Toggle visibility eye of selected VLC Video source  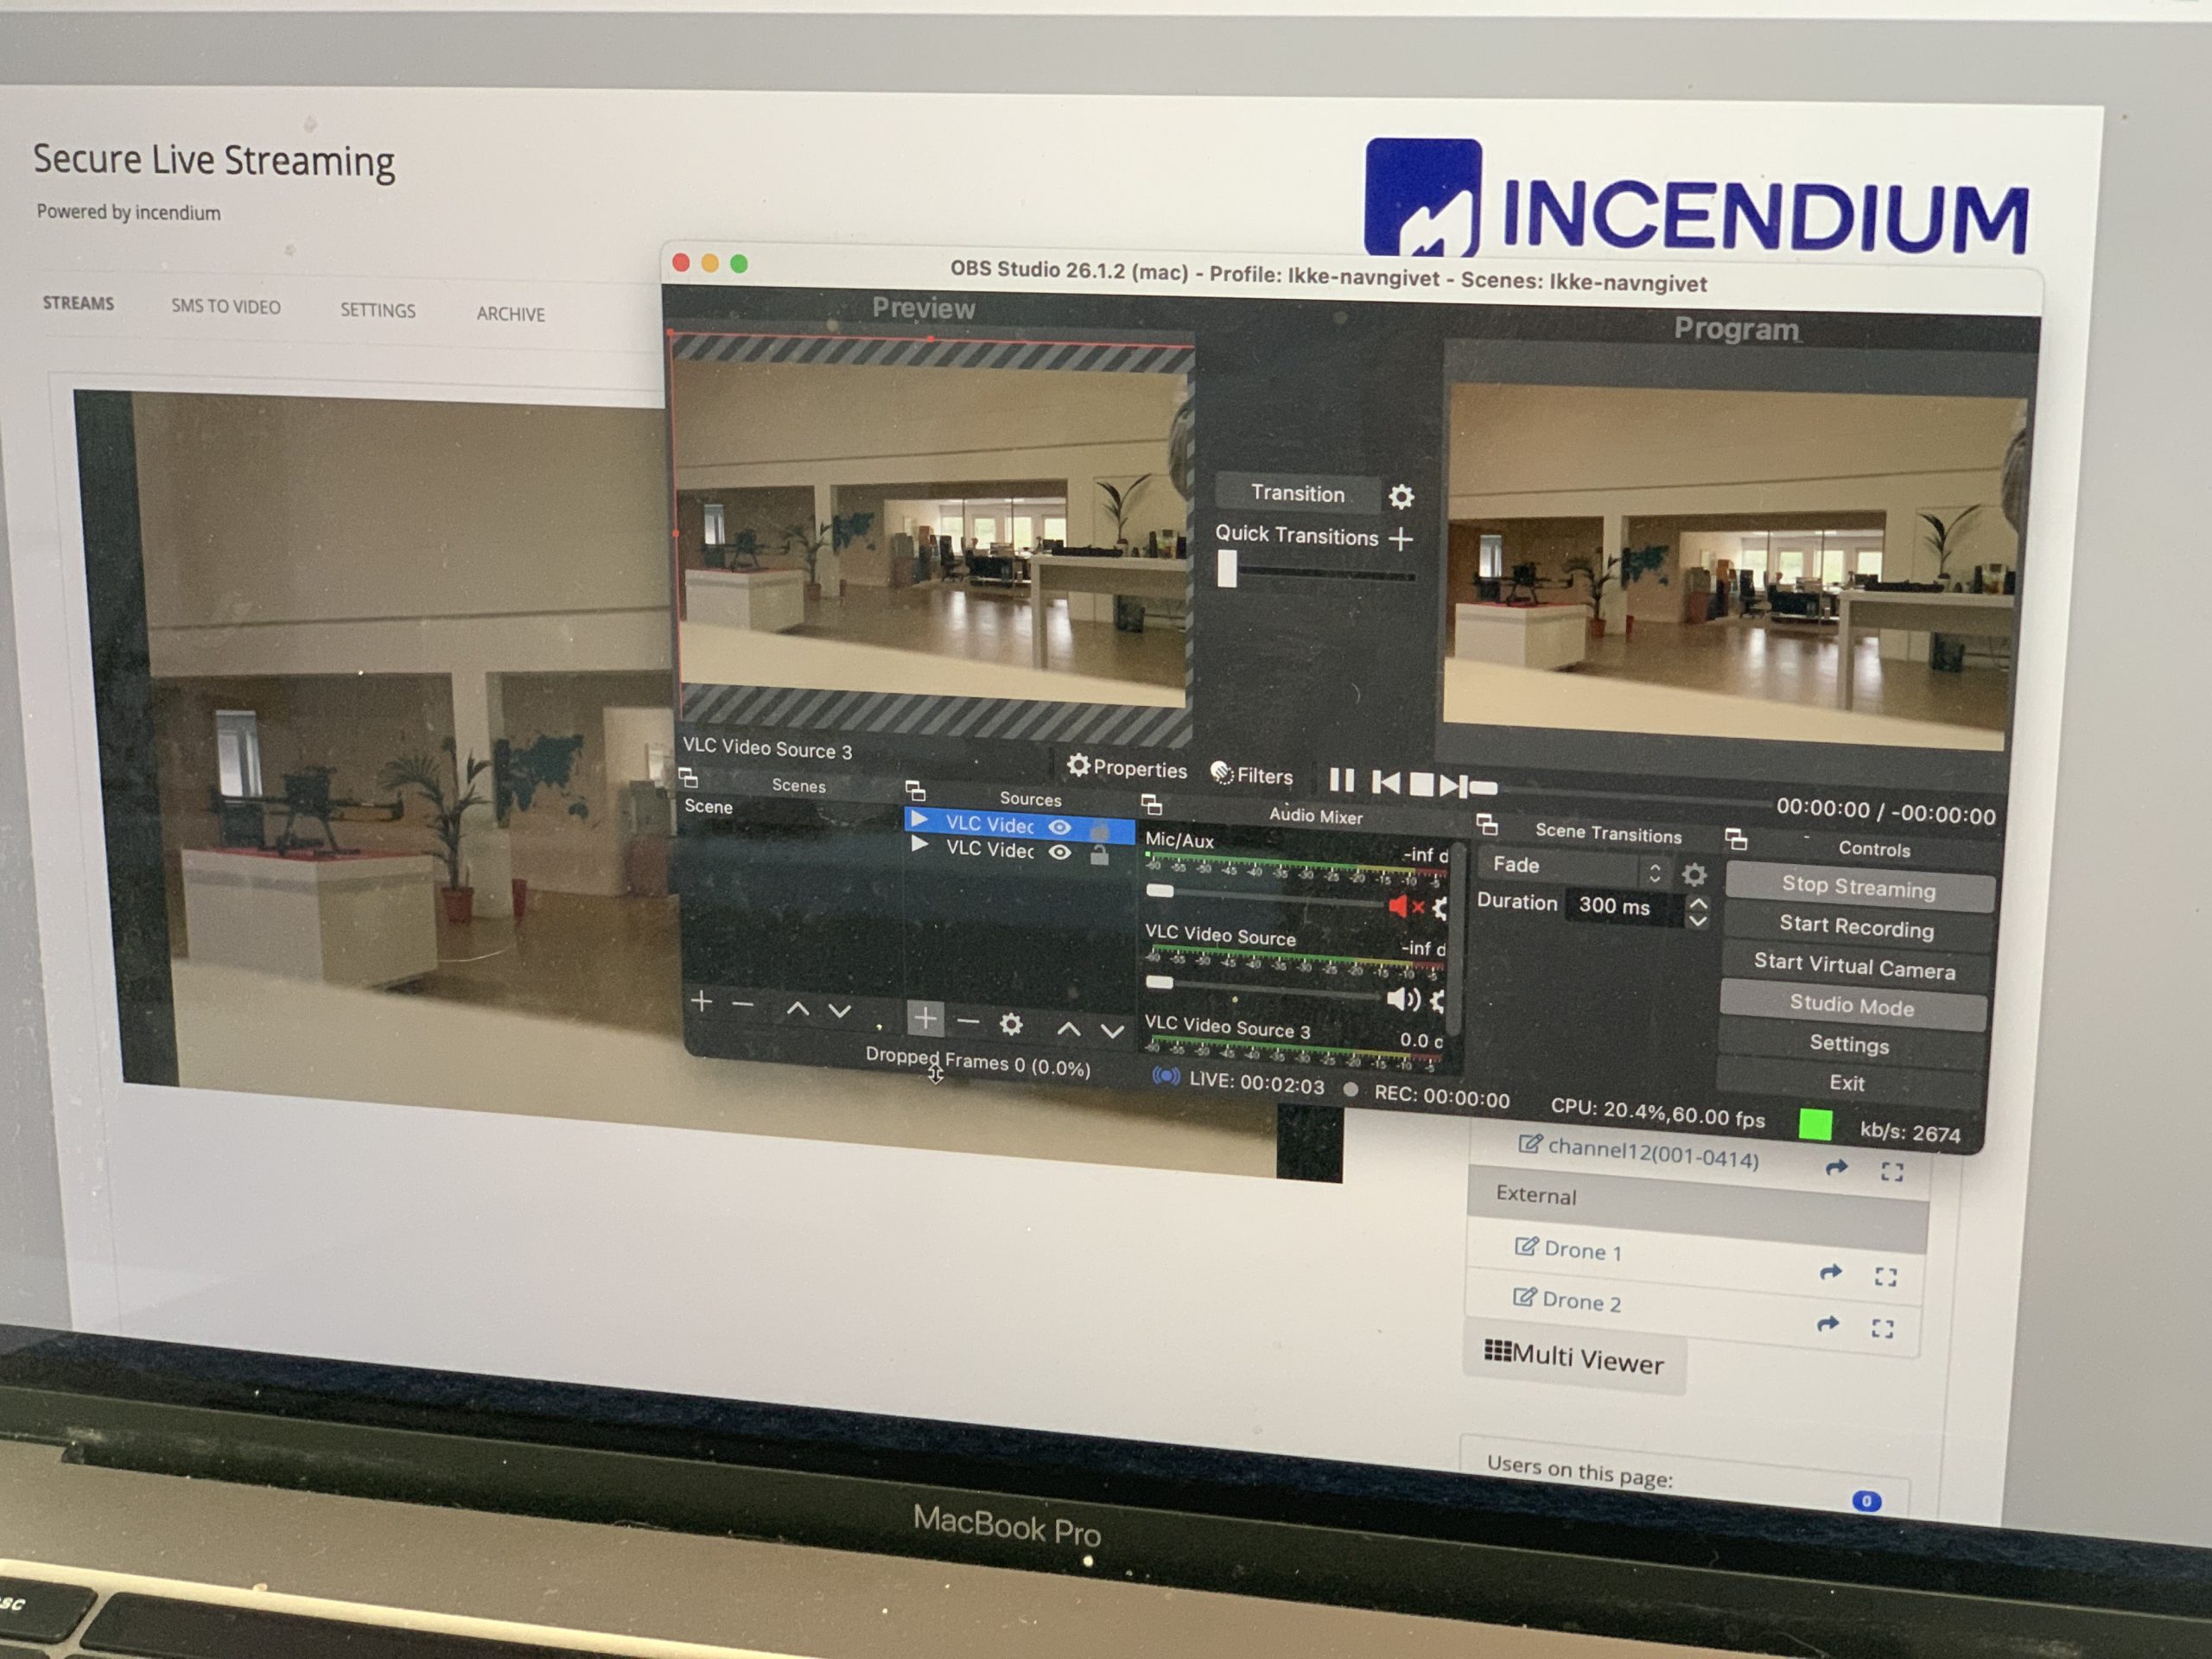(1059, 827)
